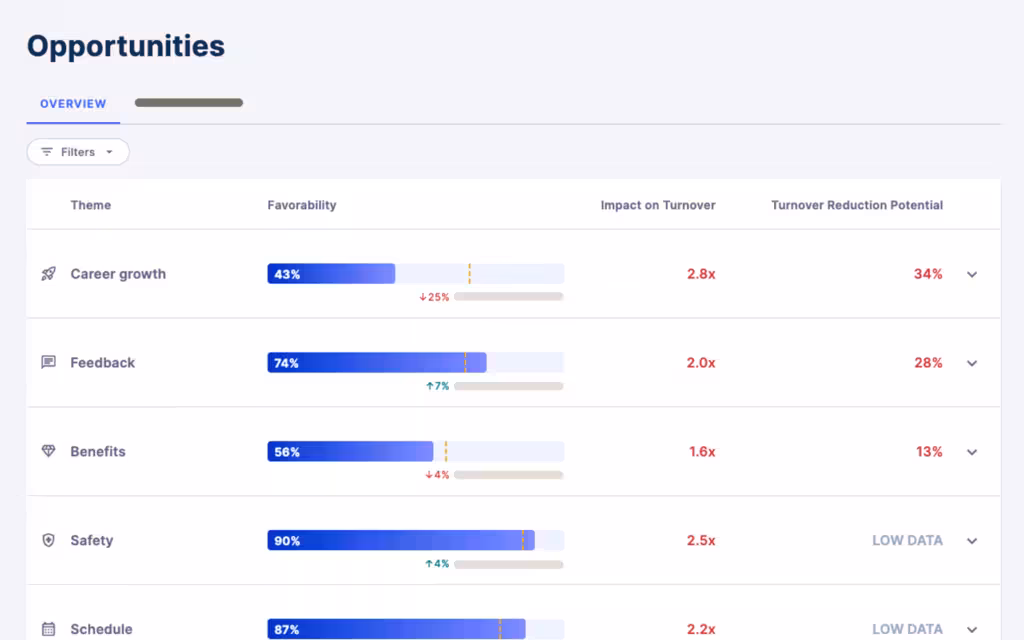Viewport: 1024px width, 640px height.
Task: Click the filter lines icon in Filters
Action: pyautogui.click(x=46, y=152)
